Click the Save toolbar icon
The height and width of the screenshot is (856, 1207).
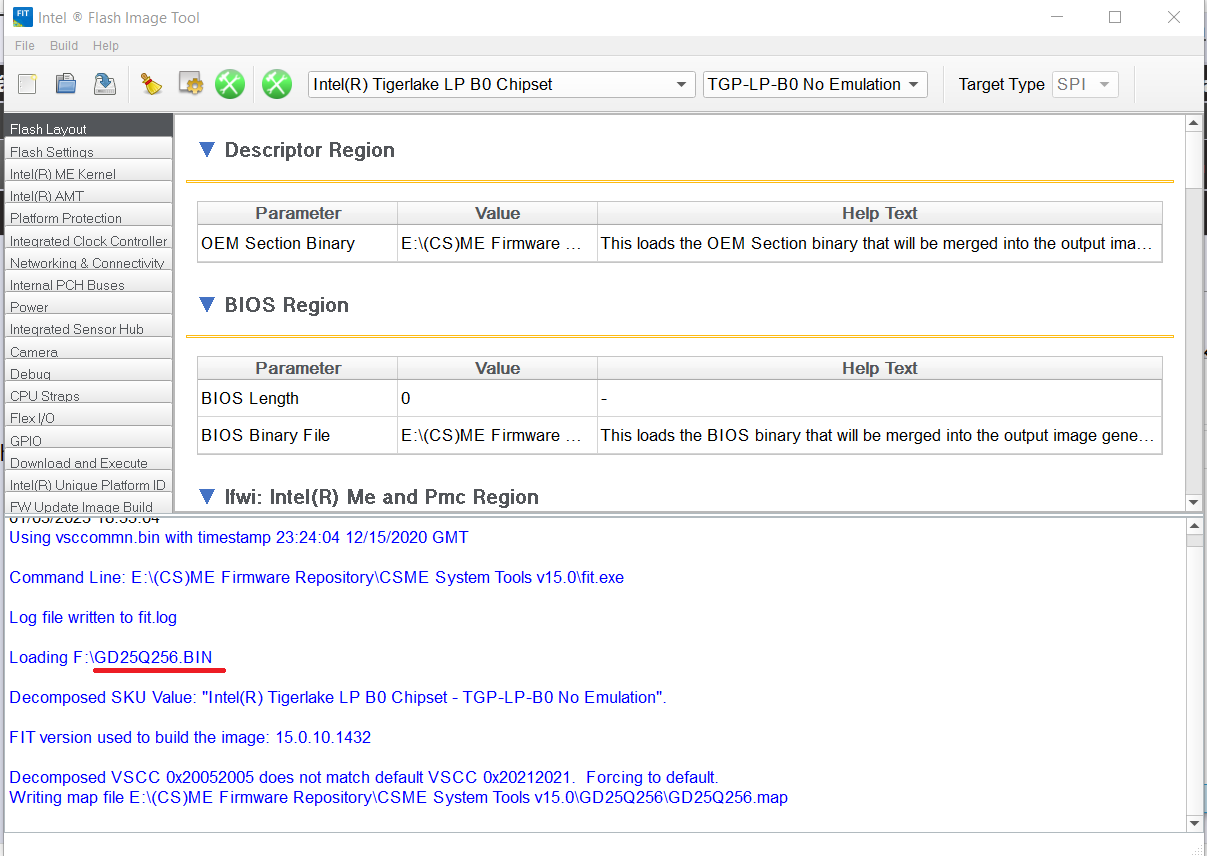(104, 84)
